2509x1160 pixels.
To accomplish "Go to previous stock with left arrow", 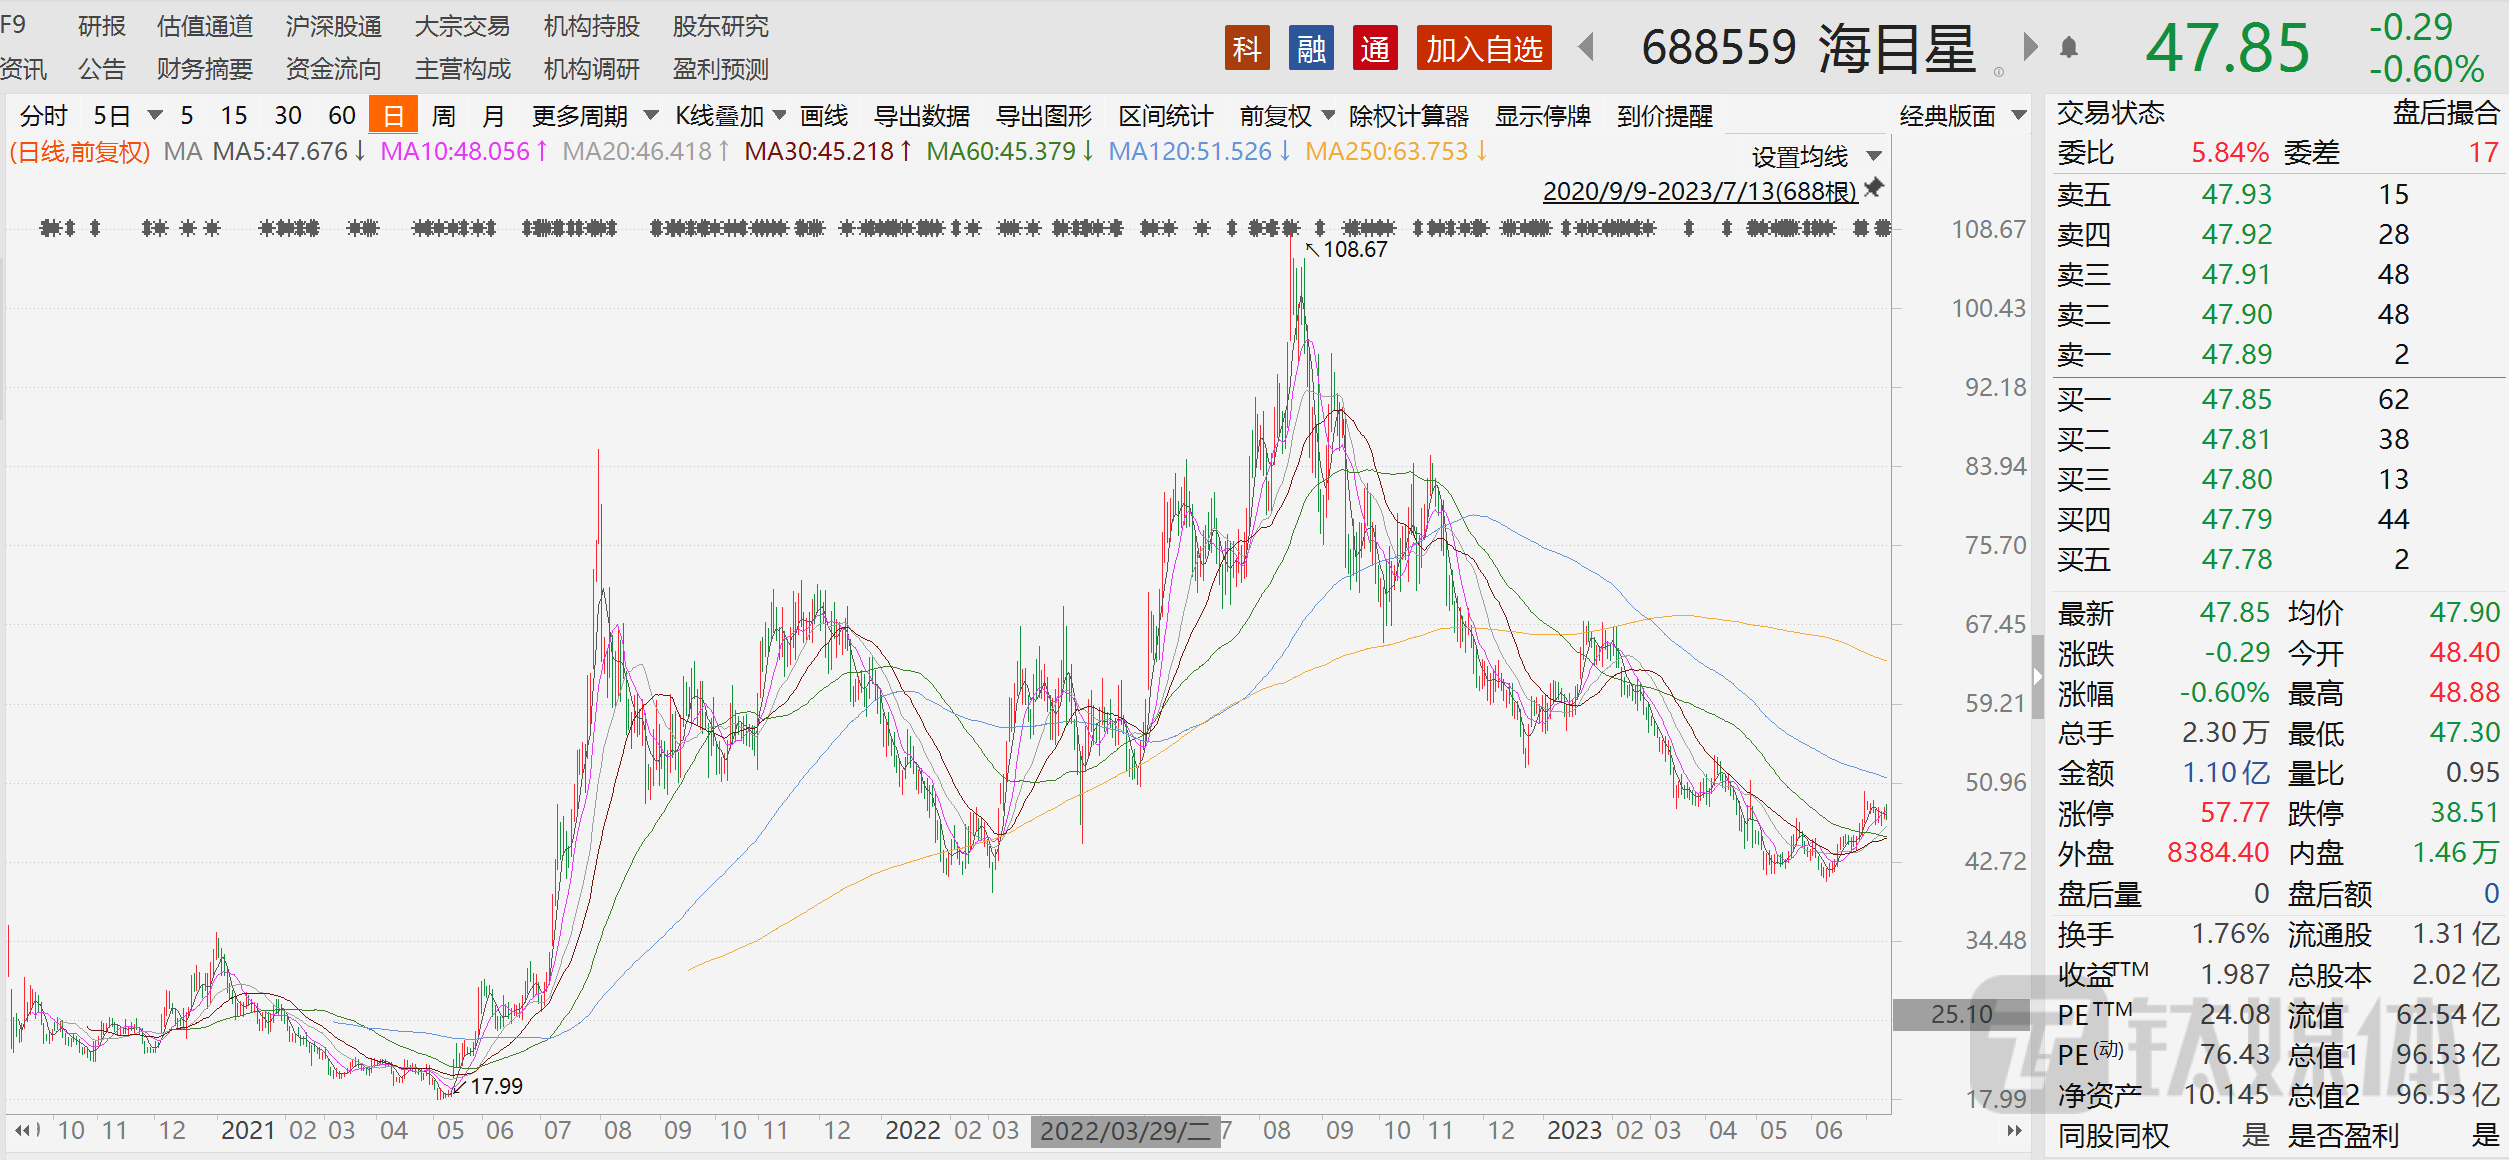I will pos(1586,47).
